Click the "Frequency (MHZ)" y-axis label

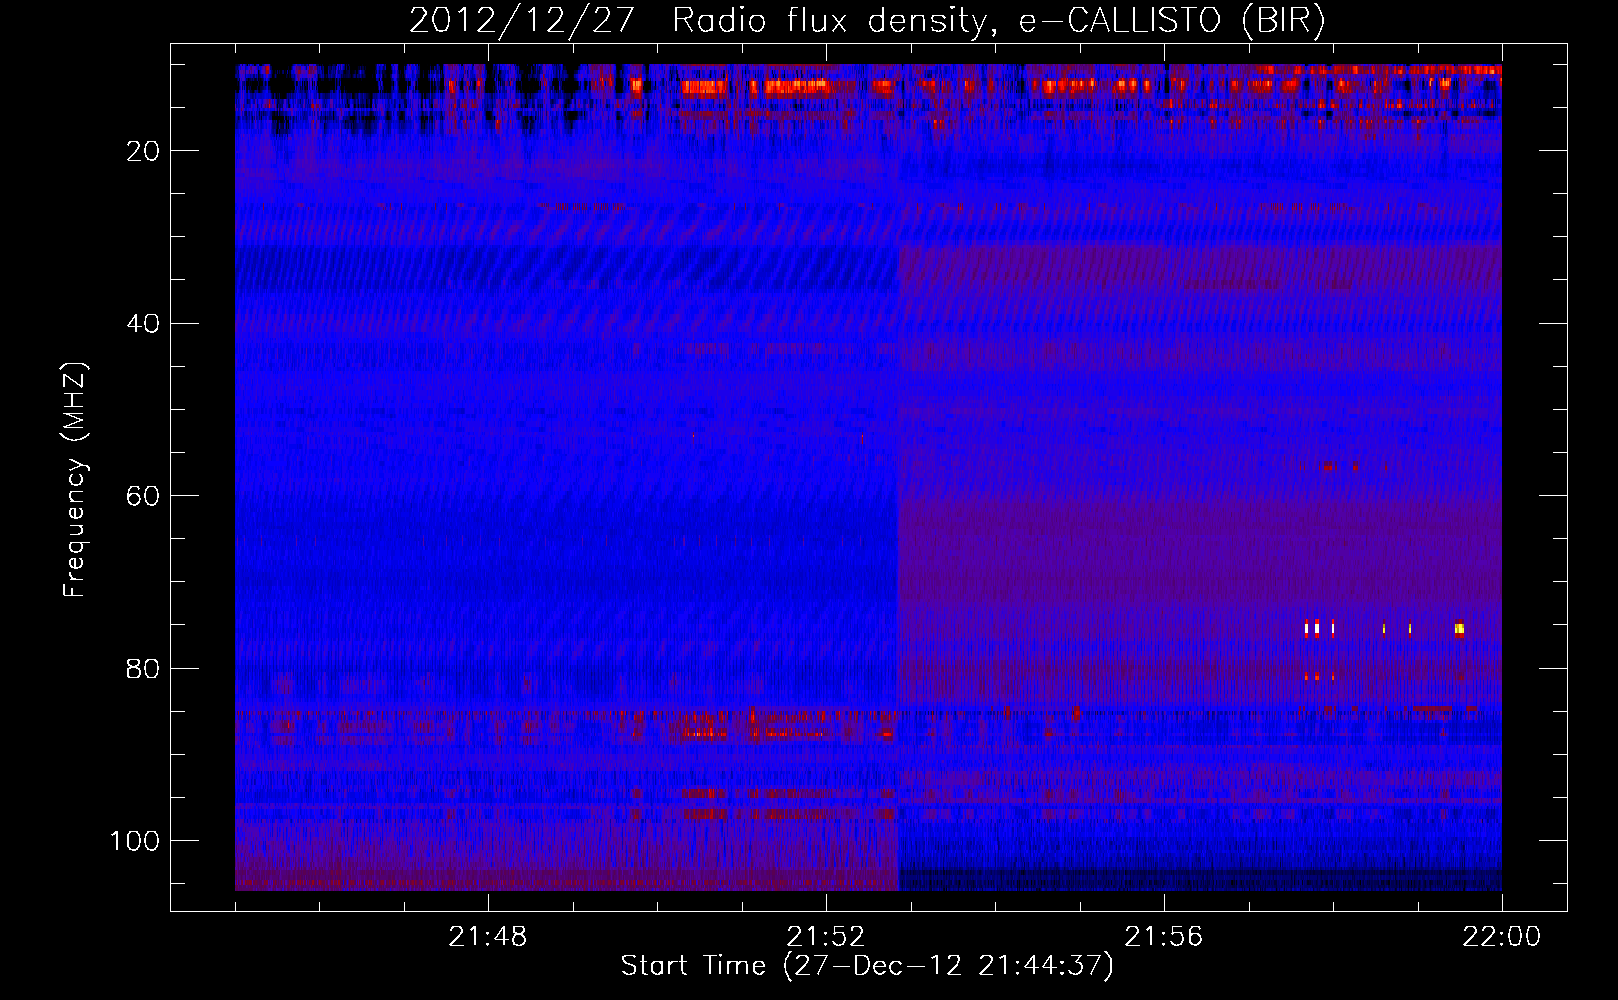[x=75, y=480]
